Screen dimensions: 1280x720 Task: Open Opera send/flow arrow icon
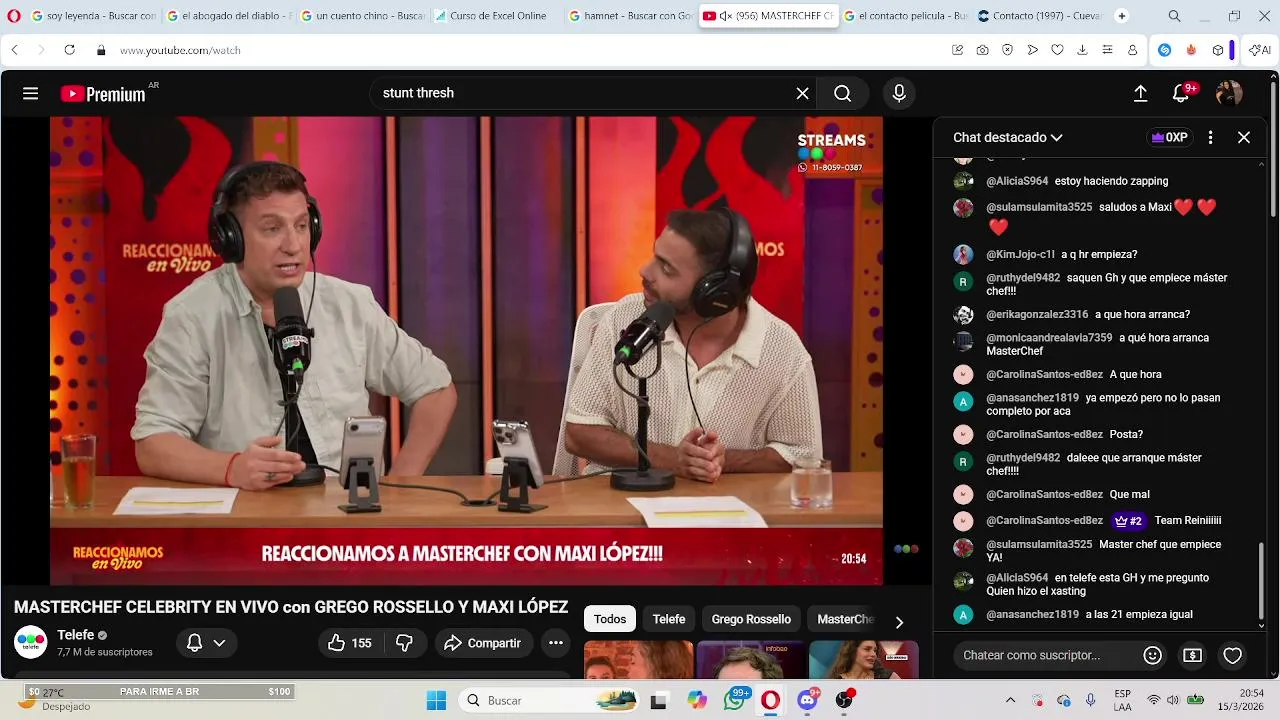pyautogui.click(x=1032, y=50)
